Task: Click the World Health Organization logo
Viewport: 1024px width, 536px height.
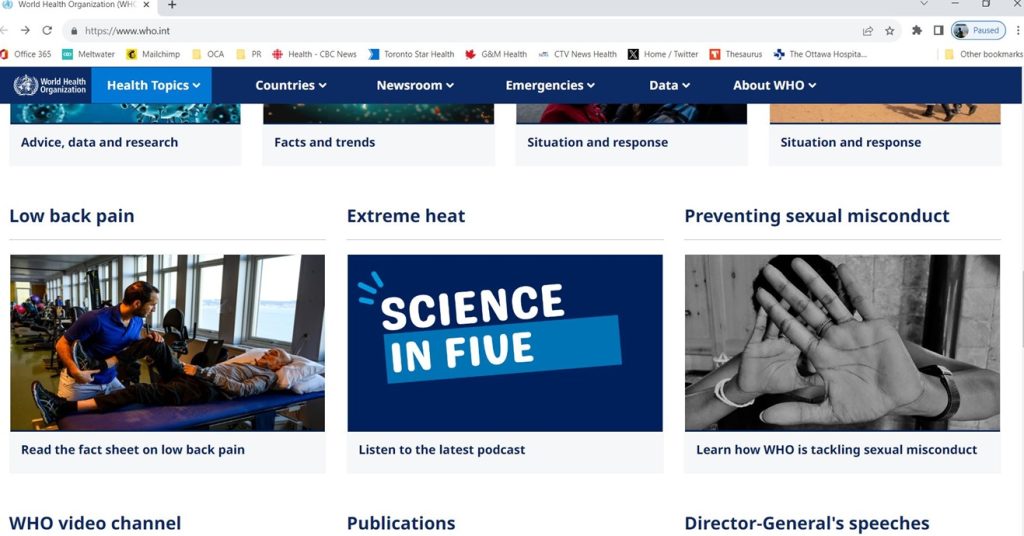Action: tap(50, 85)
